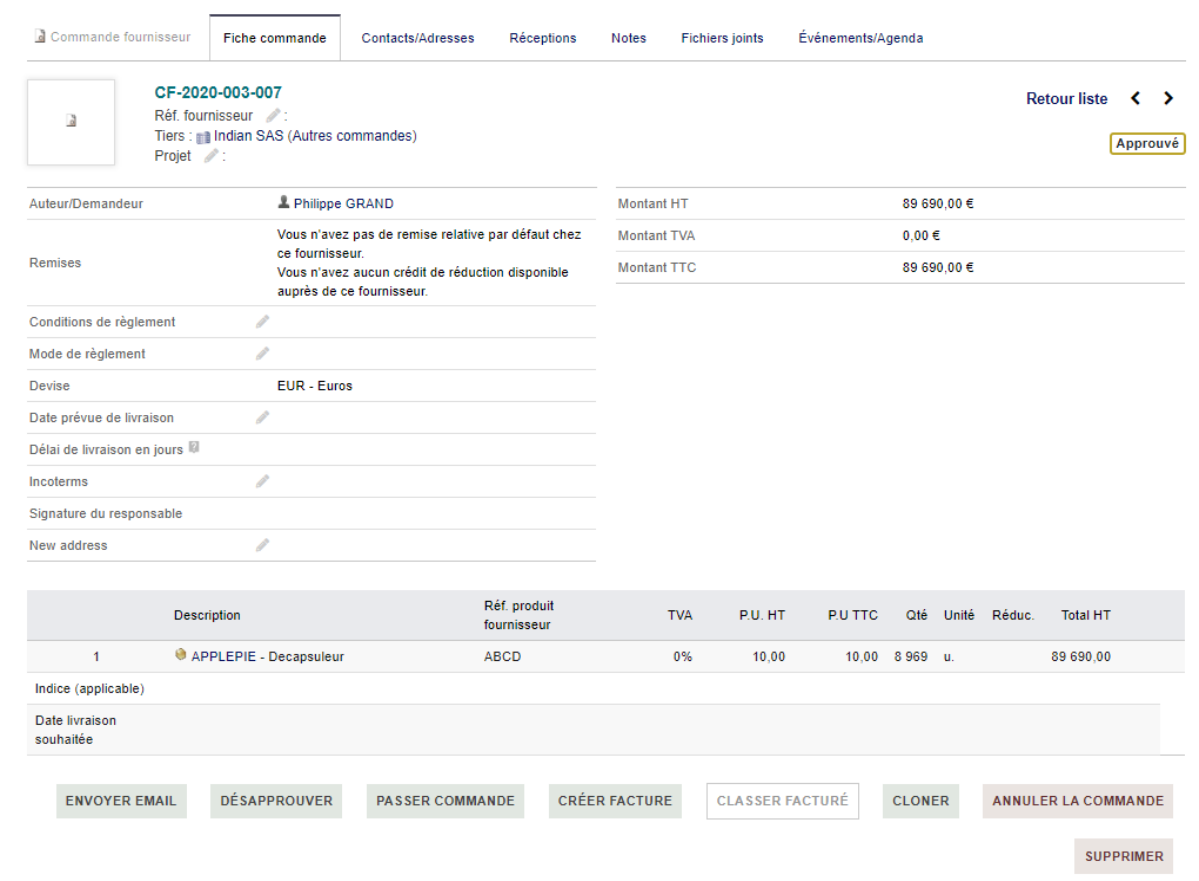Go to previous order arrow
1199x881 pixels.
[1136, 98]
